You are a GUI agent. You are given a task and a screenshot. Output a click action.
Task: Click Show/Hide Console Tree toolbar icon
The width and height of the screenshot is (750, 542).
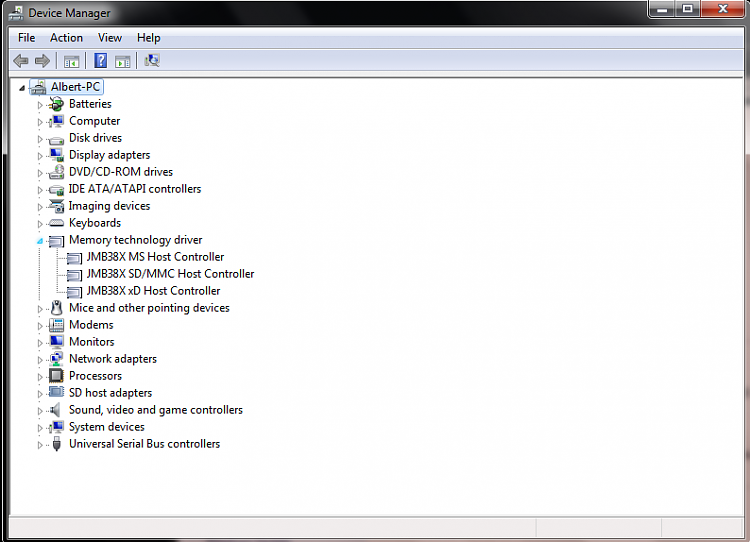[x=71, y=61]
